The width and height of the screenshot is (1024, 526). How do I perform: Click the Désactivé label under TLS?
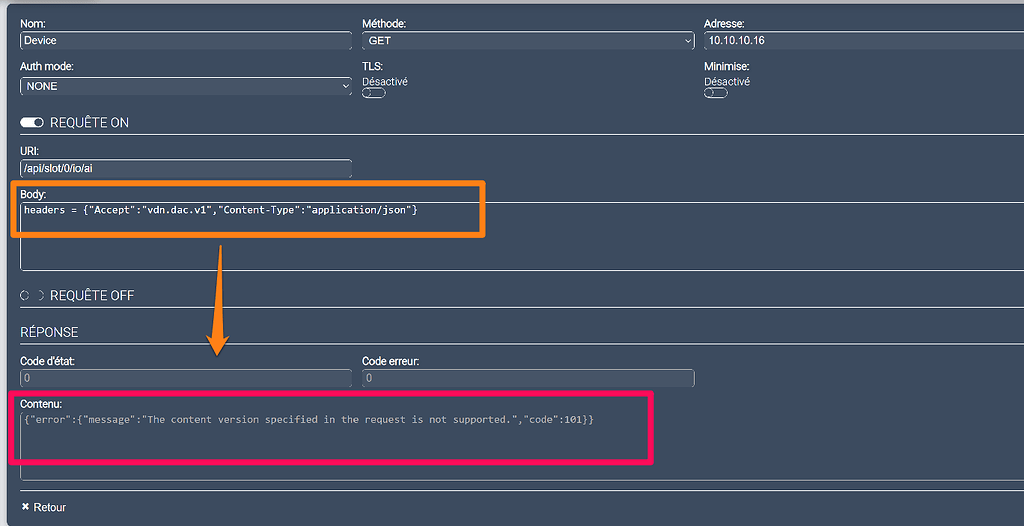[x=385, y=82]
